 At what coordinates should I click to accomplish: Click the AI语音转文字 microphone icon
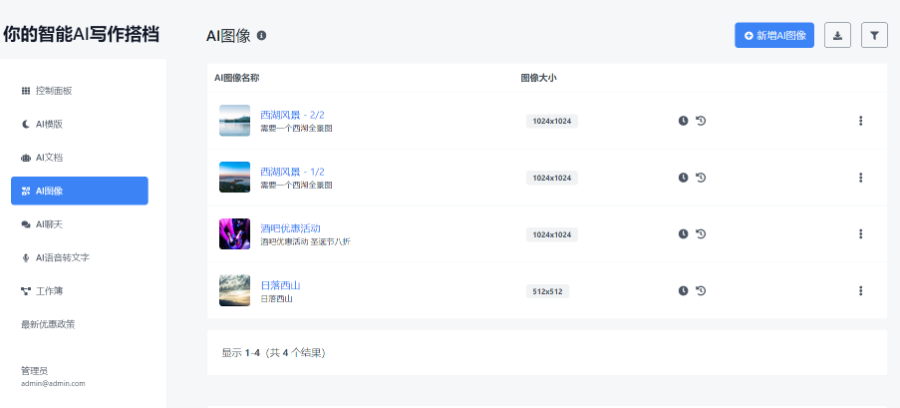tap(25, 258)
